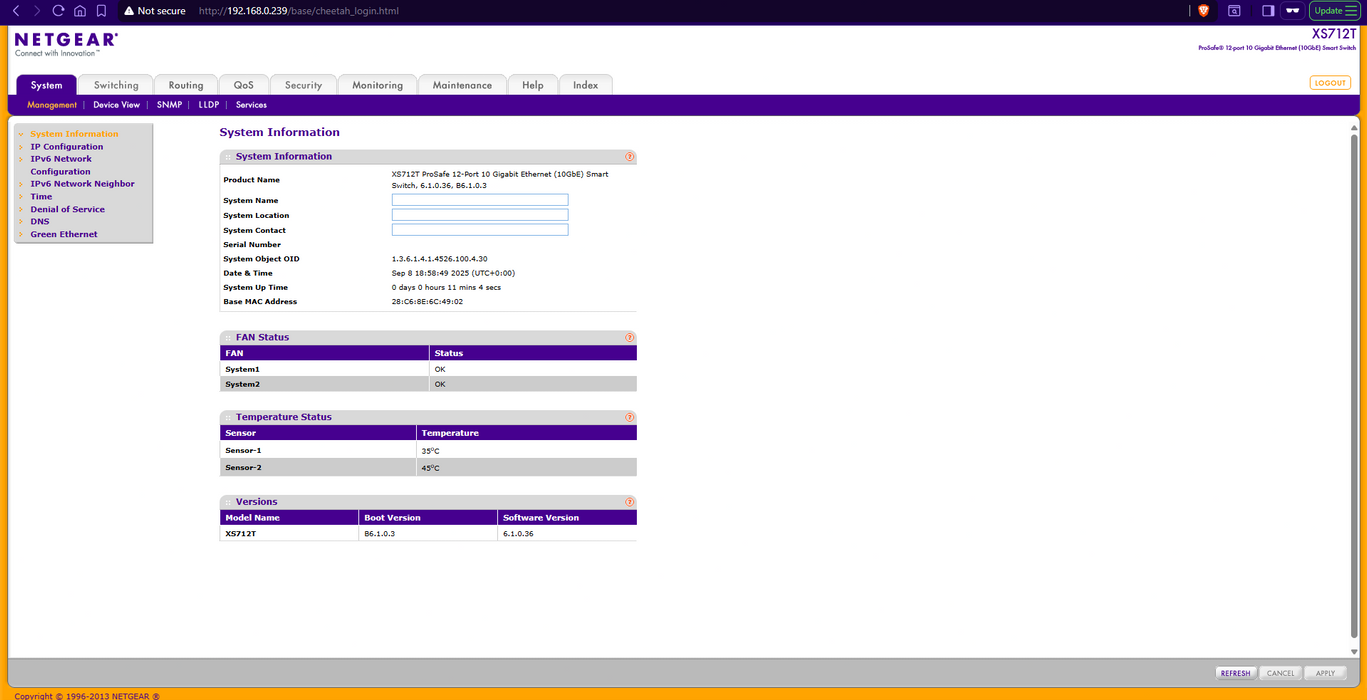The width and height of the screenshot is (1367, 700).
Task: Open browser home page icon
Action: 80,10
